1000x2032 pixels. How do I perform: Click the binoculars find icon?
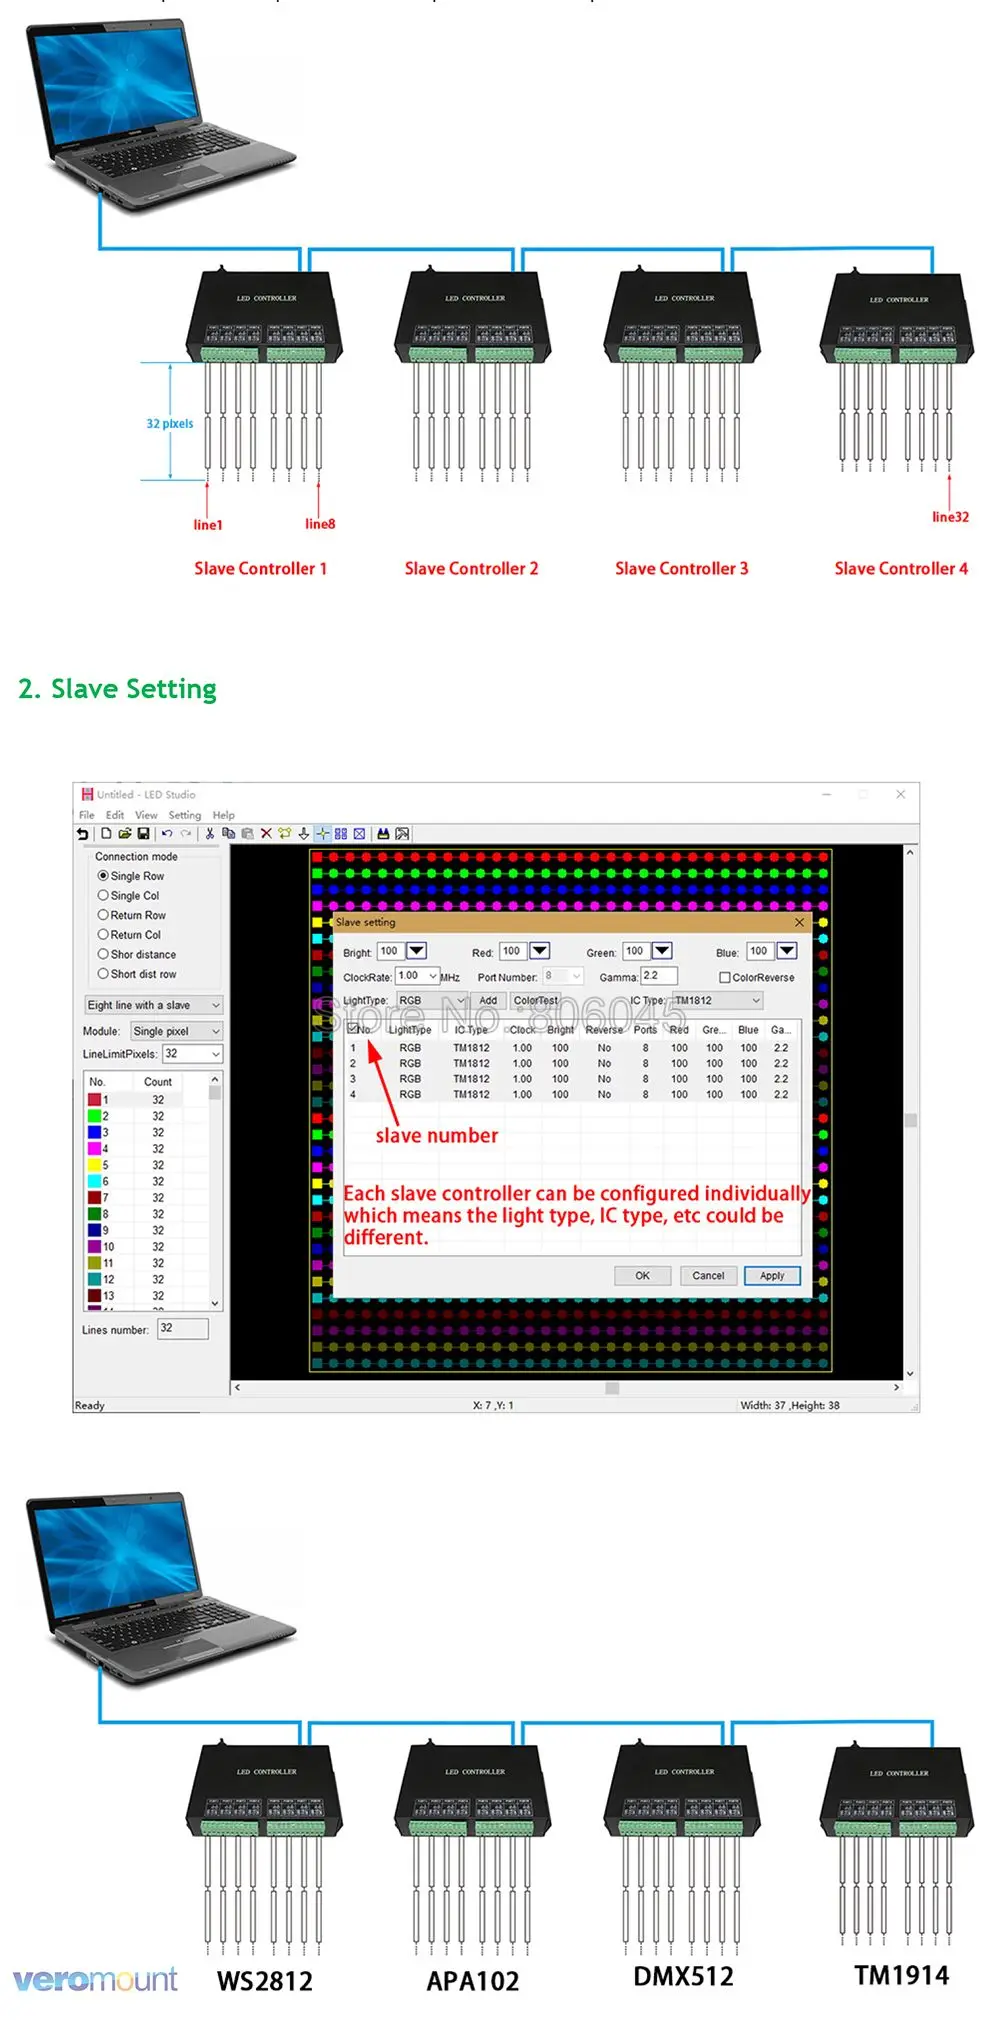pos(383,833)
